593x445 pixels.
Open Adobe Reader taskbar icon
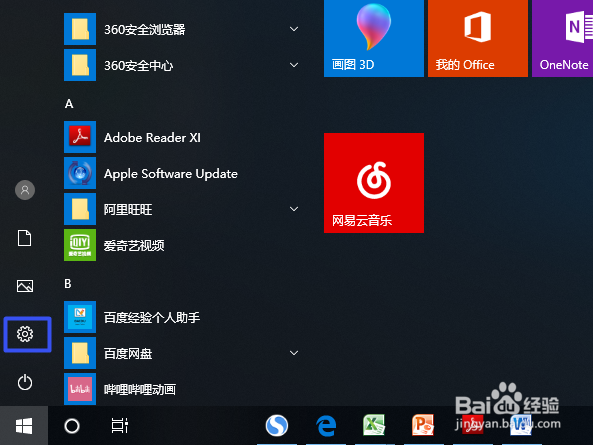tap(473, 425)
